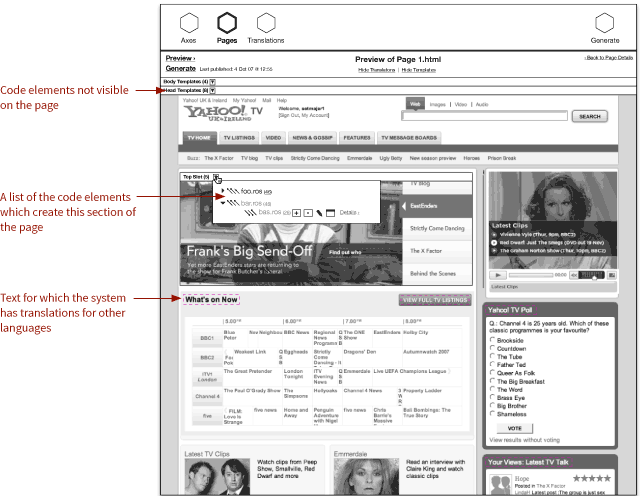
Task: Click icon beside Red Dwarf clip
Action: pos(494,243)
